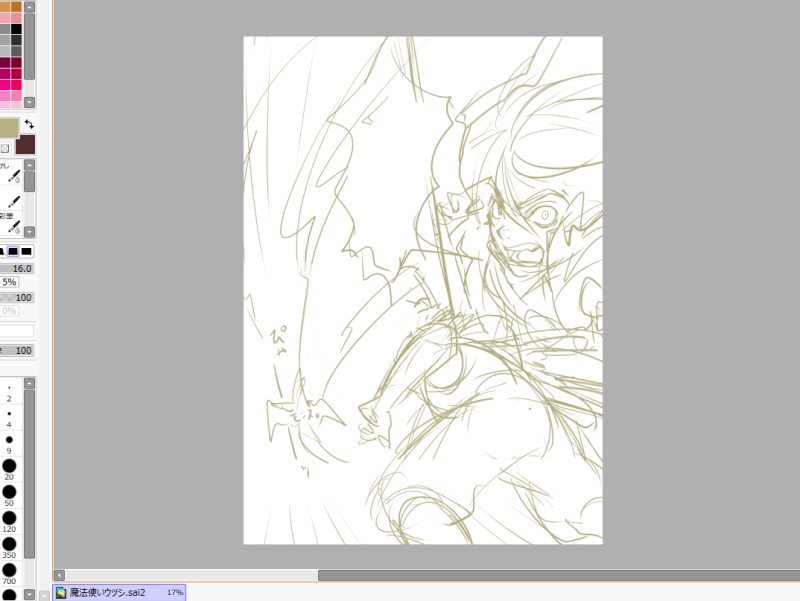The height and width of the screenshot is (601, 800).
Task: Click the 5% minimum size field
Action: pos(9,282)
